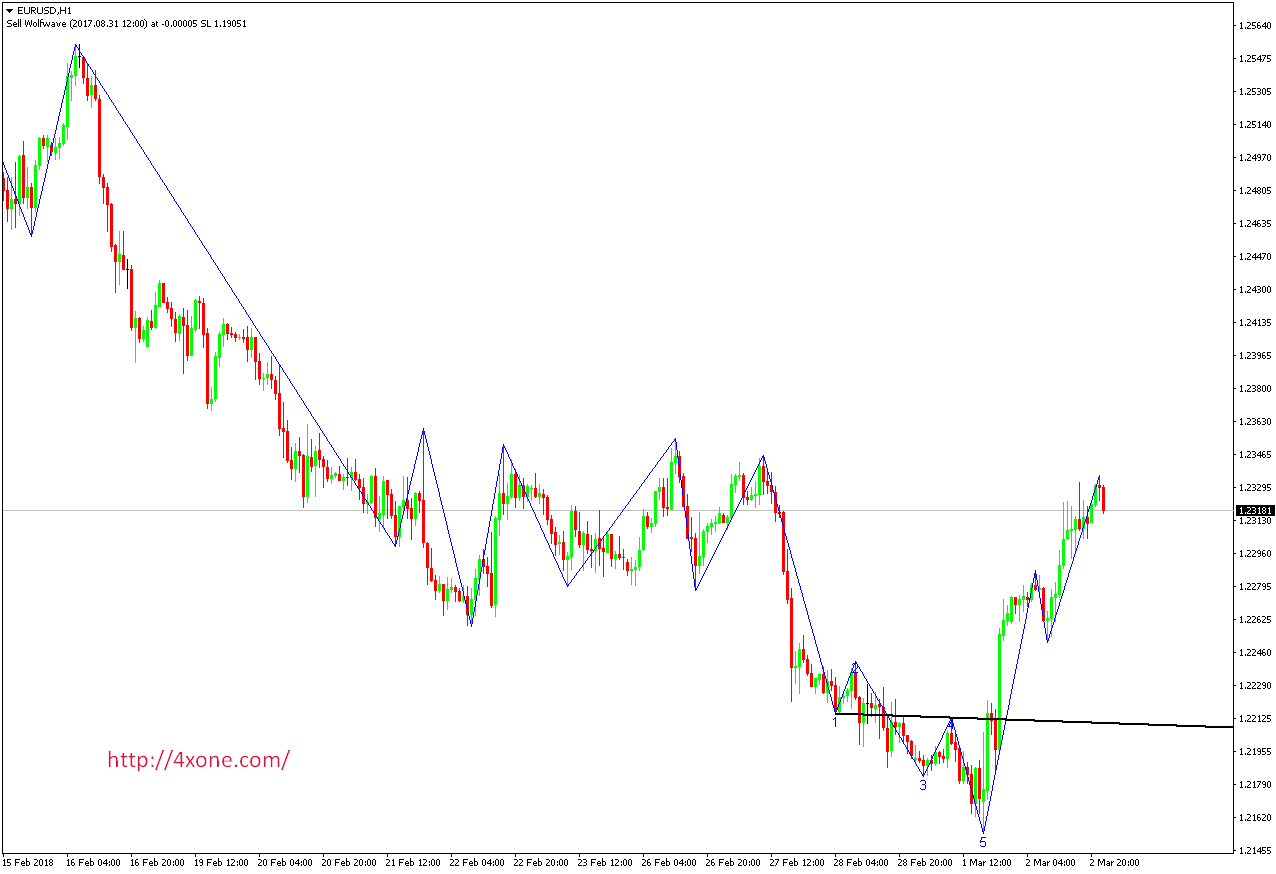The height and width of the screenshot is (874, 1276).
Task: Click price axis label 1.21790
Action: click(1255, 784)
